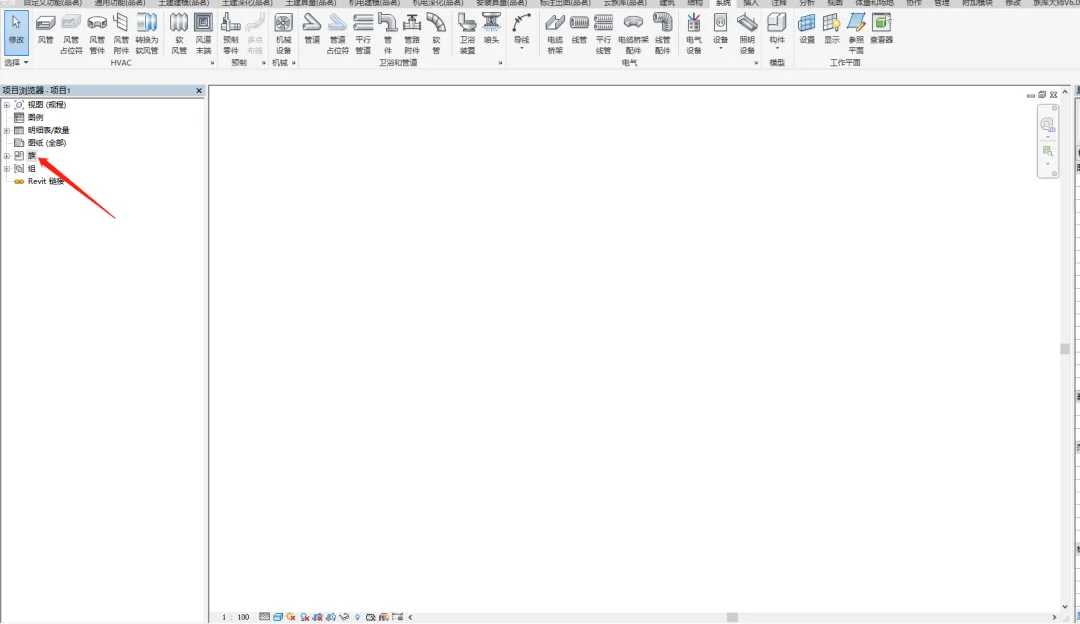1080x624 pixels.
Task: Switch to the 插入 ribbon tab
Action: point(751,3)
